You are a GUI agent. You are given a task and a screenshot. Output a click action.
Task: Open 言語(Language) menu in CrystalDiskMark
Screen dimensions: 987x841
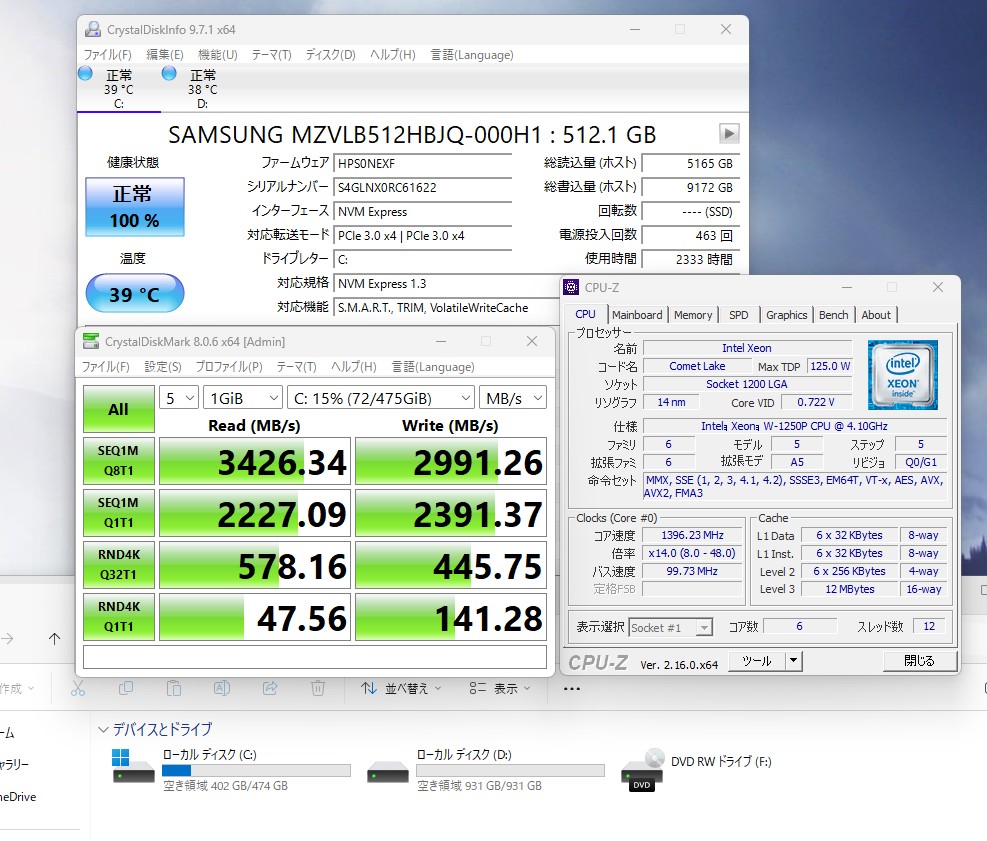coord(433,366)
